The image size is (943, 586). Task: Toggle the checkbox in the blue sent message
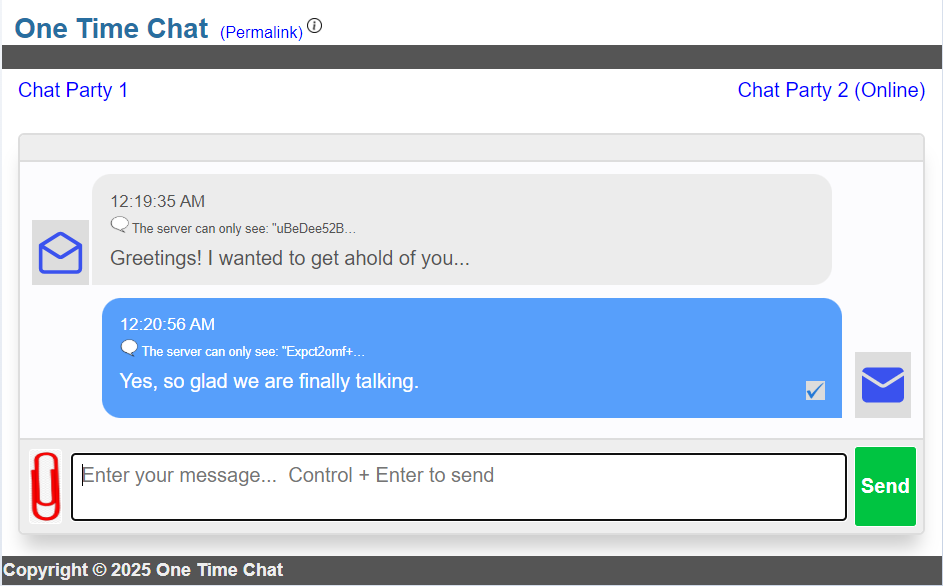(x=815, y=390)
